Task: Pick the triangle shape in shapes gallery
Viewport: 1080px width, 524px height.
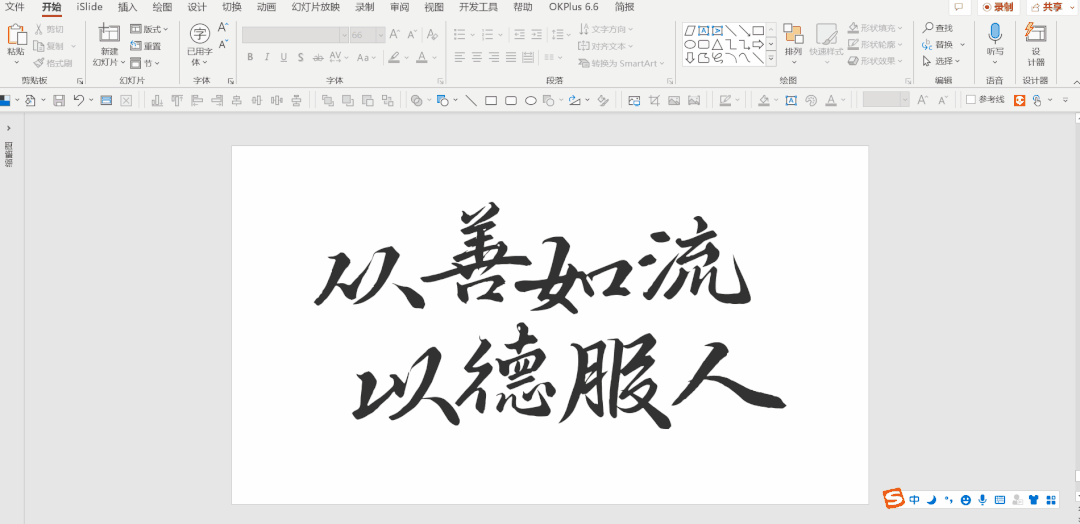Action: click(717, 44)
